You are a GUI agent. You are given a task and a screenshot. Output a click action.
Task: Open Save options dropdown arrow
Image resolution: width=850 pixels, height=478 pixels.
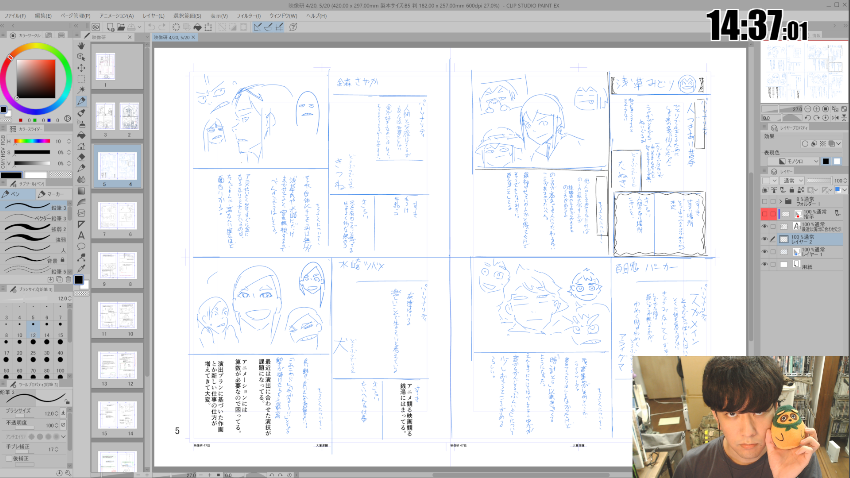pos(138,27)
